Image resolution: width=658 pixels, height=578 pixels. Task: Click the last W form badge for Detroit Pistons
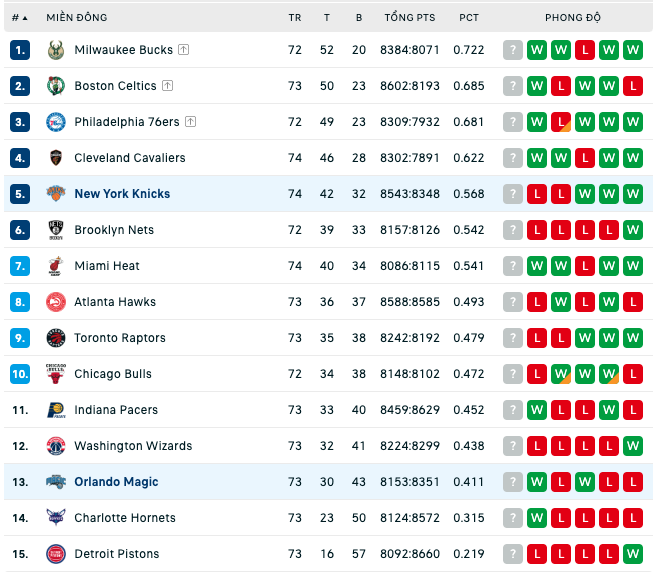click(x=633, y=554)
